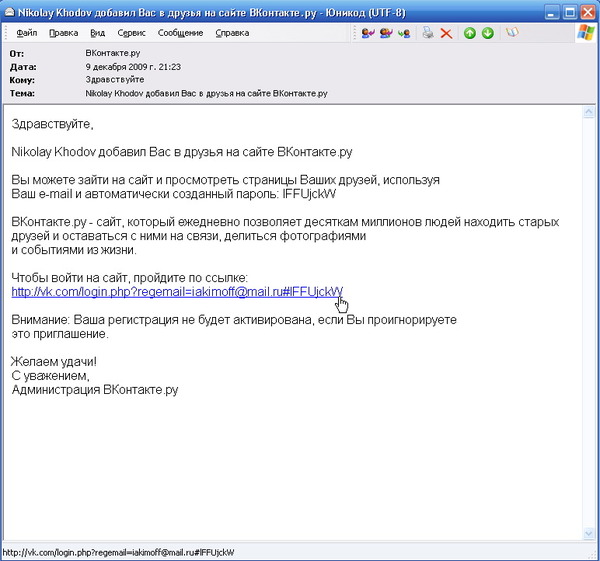Open the Сообщение menu

pos(180,33)
